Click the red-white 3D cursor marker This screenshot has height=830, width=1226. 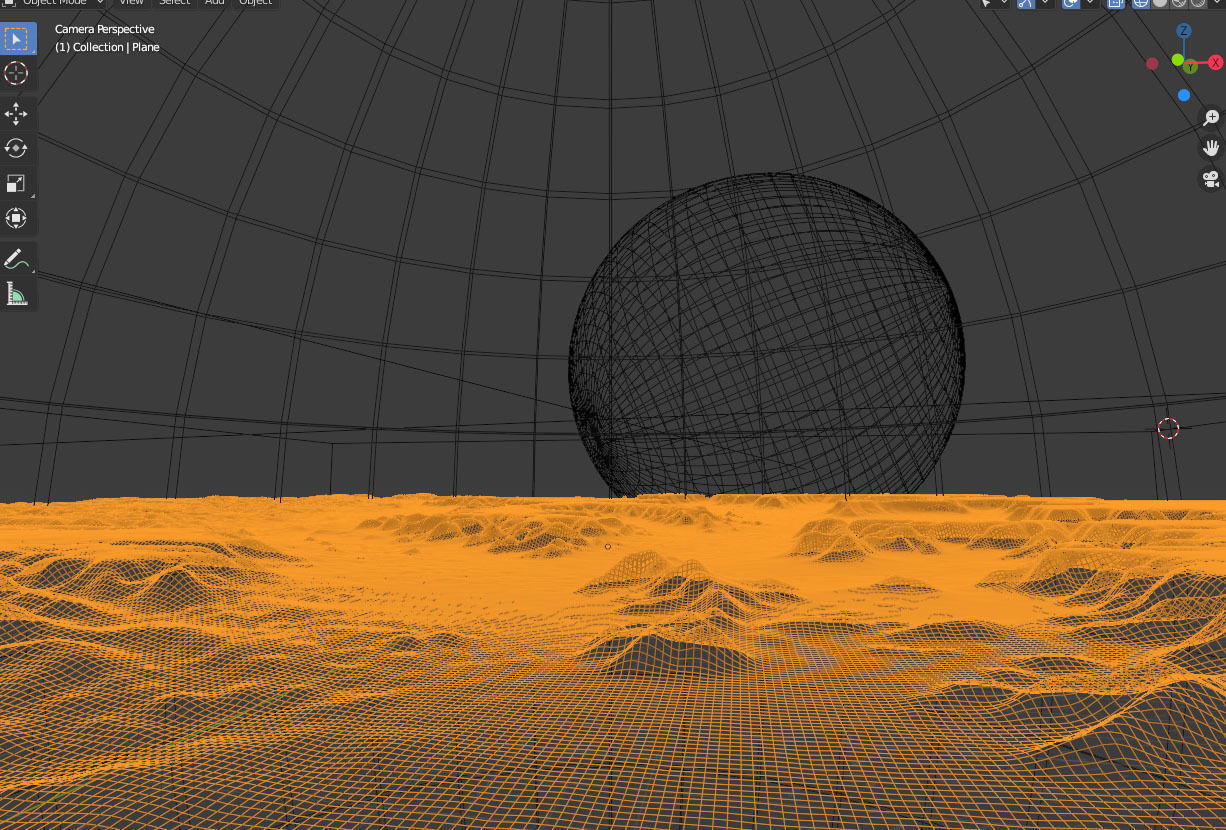tap(1168, 429)
